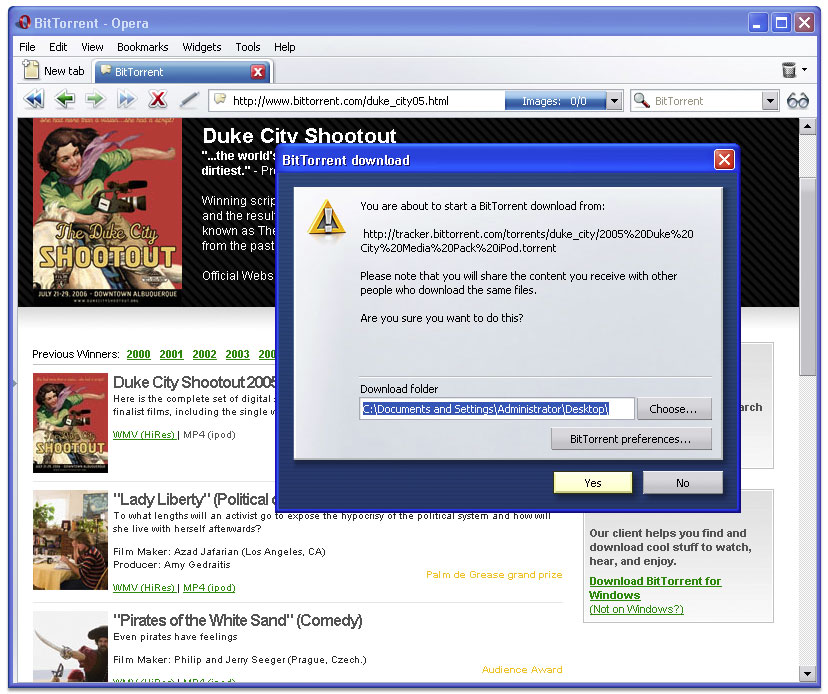Click the 'Audience Award' text
The image size is (828, 694).
522,670
